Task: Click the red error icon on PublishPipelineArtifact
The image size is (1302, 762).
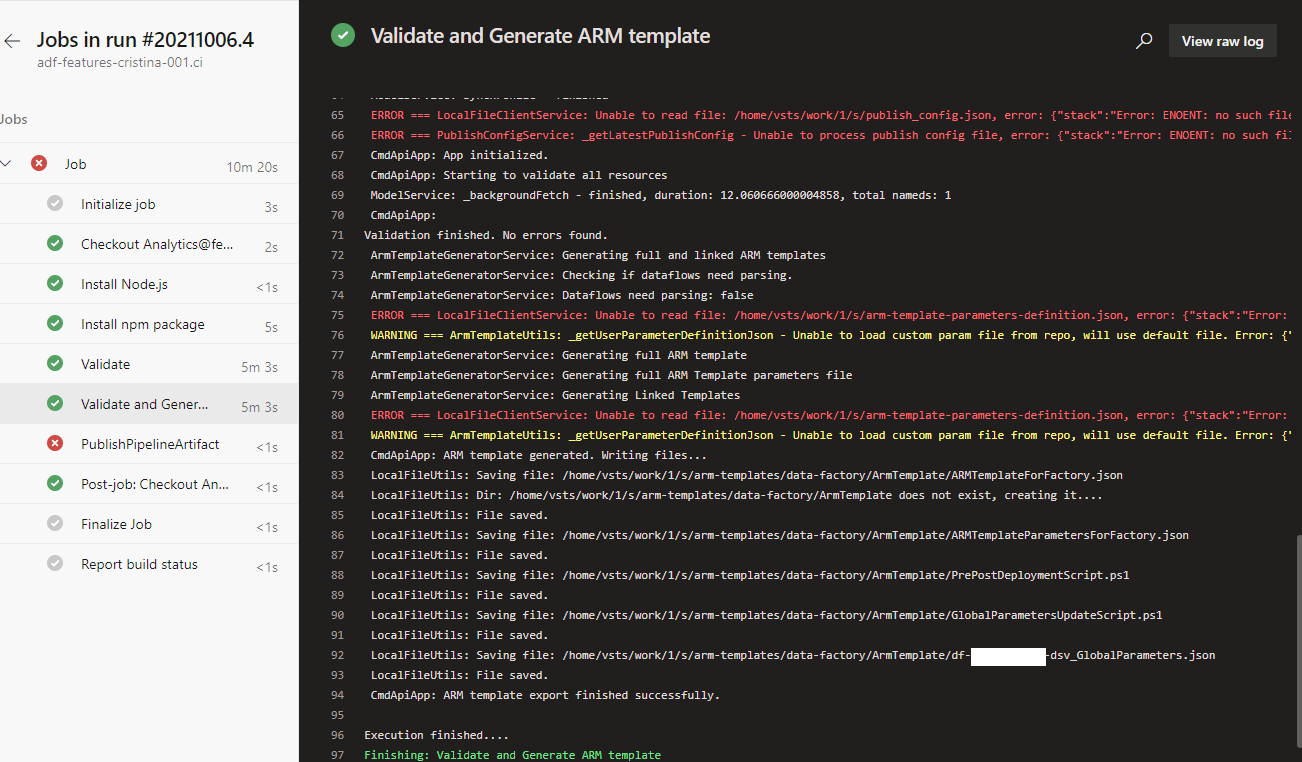Action: [55, 442]
